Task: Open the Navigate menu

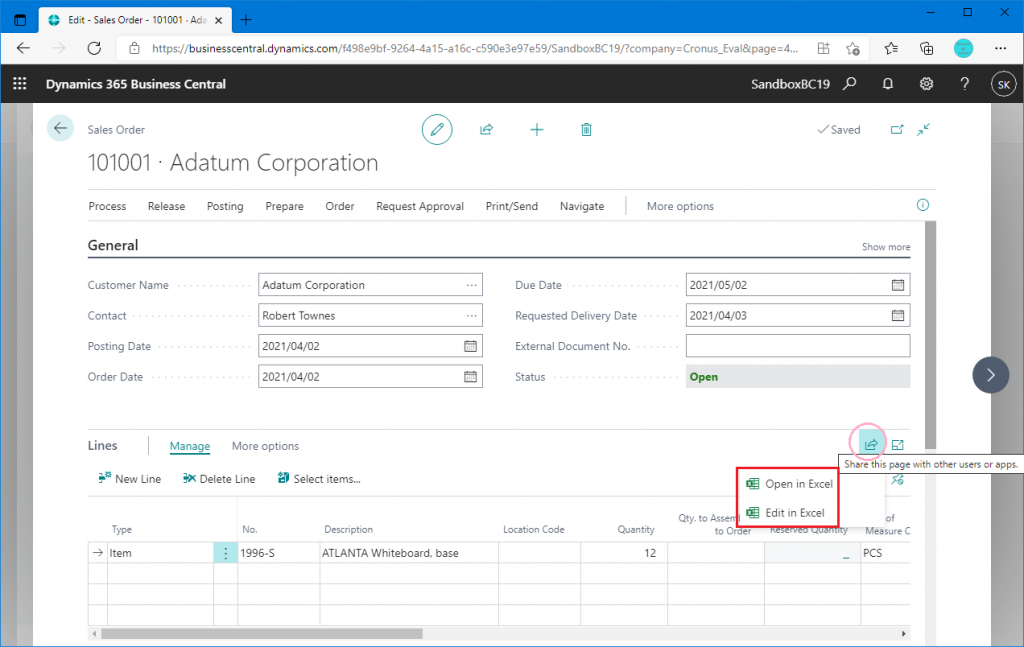Action: (x=582, y=206)
